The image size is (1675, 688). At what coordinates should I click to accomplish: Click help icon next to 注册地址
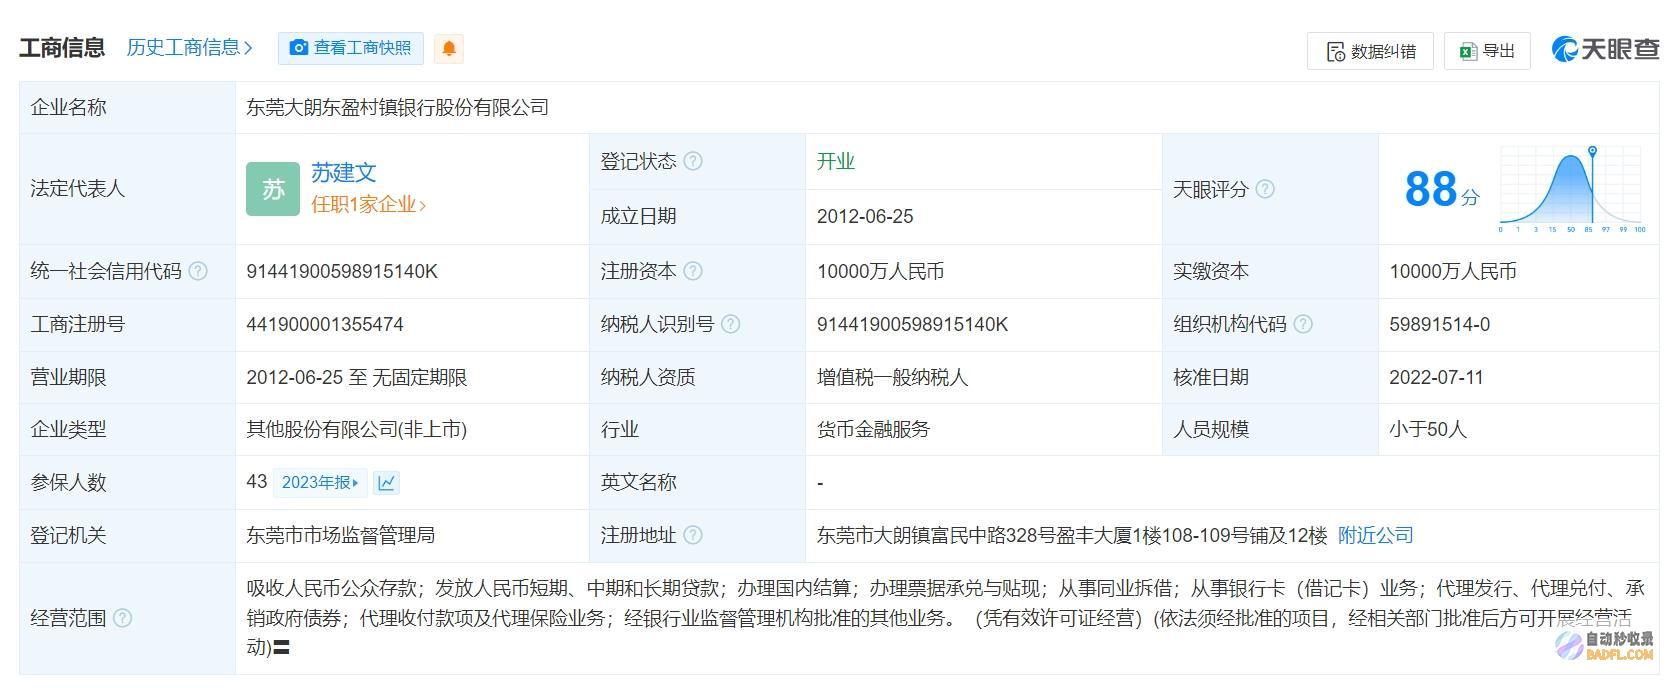click(693, 535)
